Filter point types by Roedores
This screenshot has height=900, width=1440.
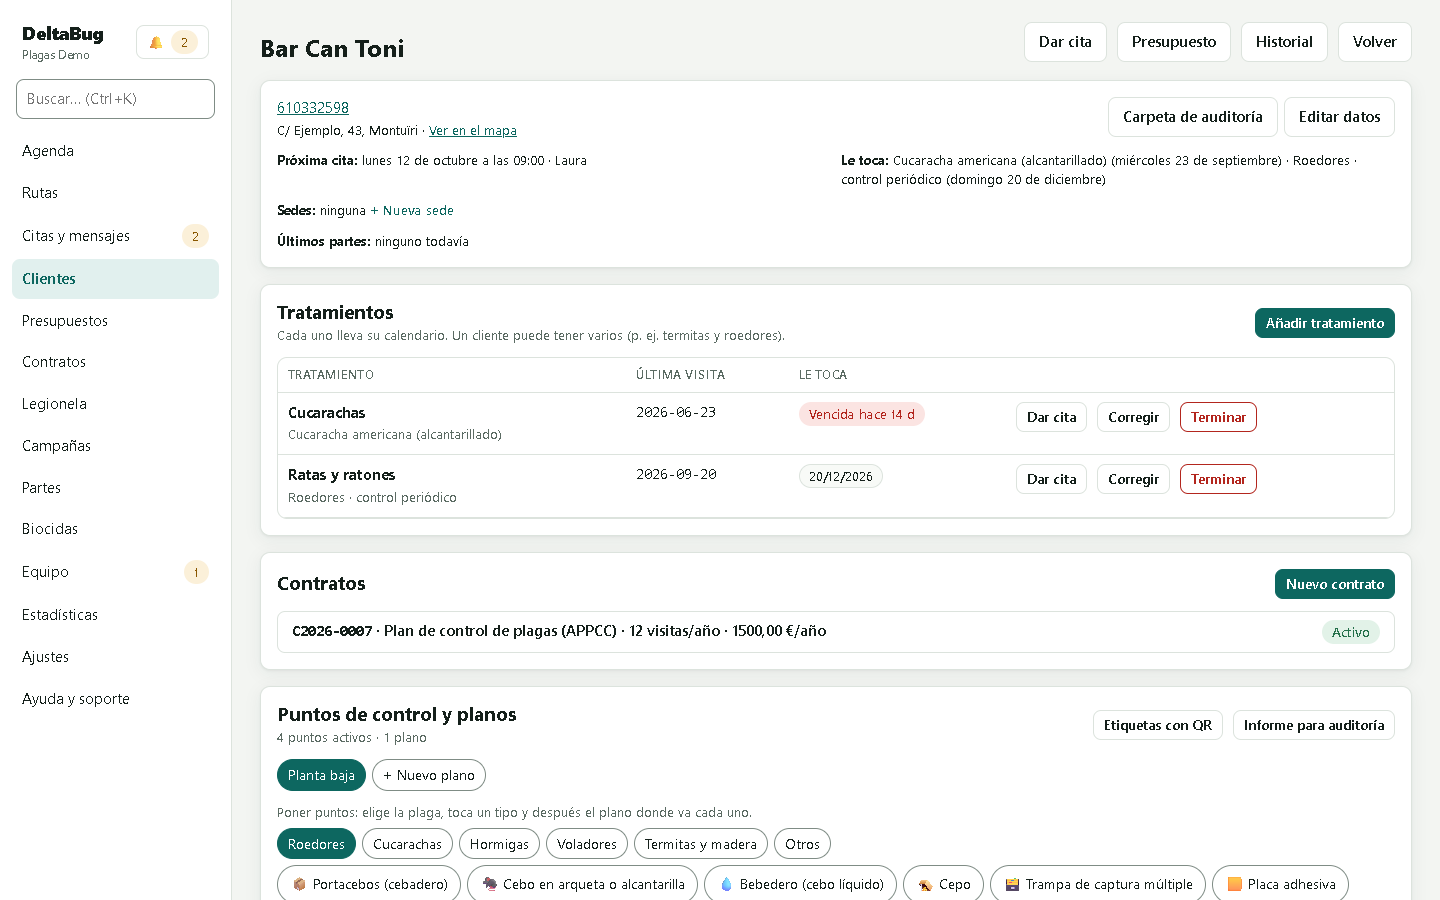click(316, 844)
